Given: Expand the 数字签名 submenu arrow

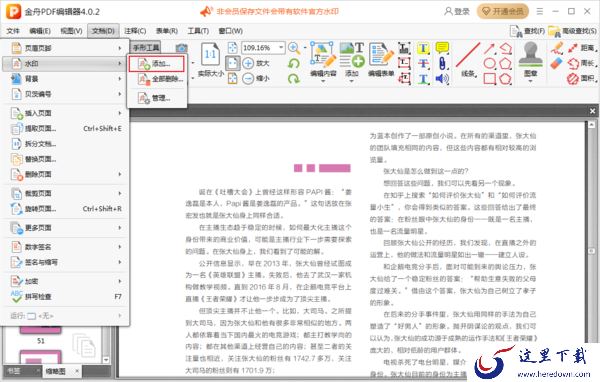Looking at the screenshot, I should [120, 247].
